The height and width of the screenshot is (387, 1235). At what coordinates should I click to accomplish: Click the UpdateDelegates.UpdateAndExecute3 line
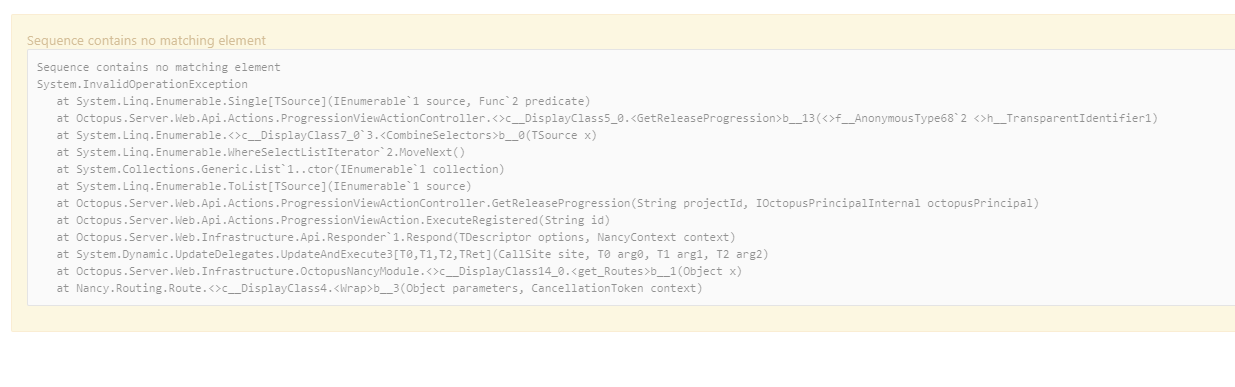(x=412, y=254)
